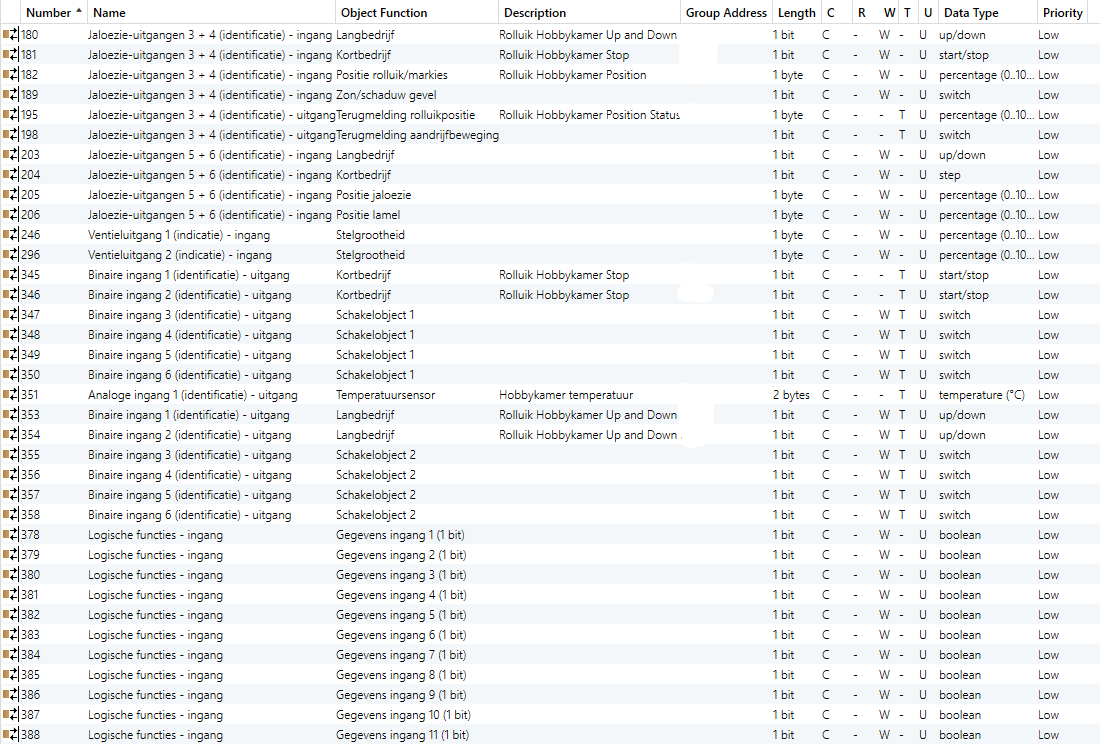Sort by the Object Function column header
Image resolution: width=1100 pixels, height=744 pixels.
[417, 13]
